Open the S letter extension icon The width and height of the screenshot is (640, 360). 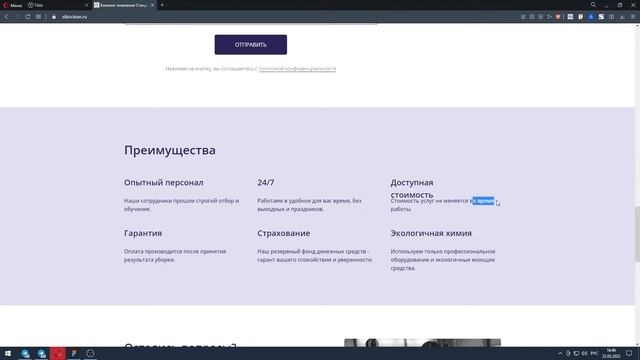point(601,17)
